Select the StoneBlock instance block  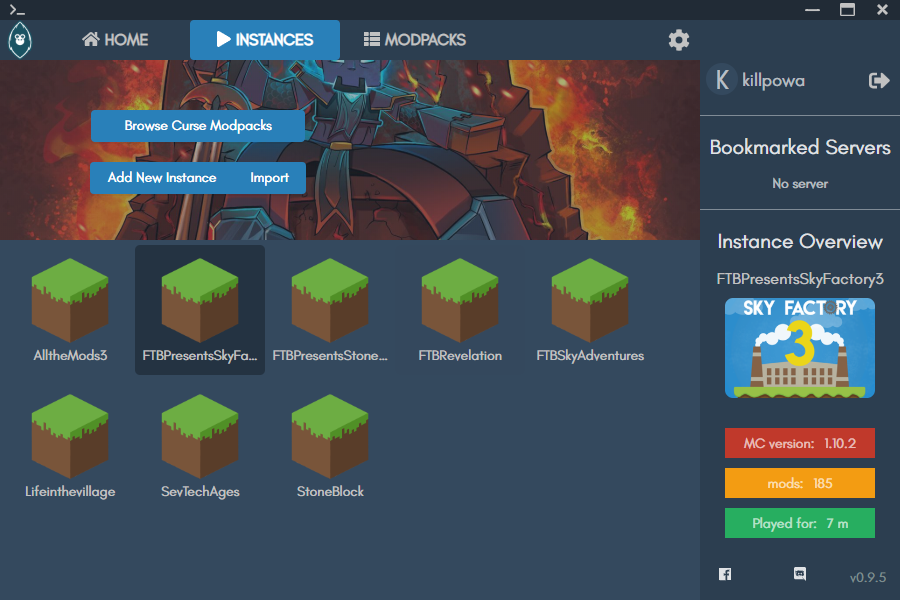click(x=330, y=446)
